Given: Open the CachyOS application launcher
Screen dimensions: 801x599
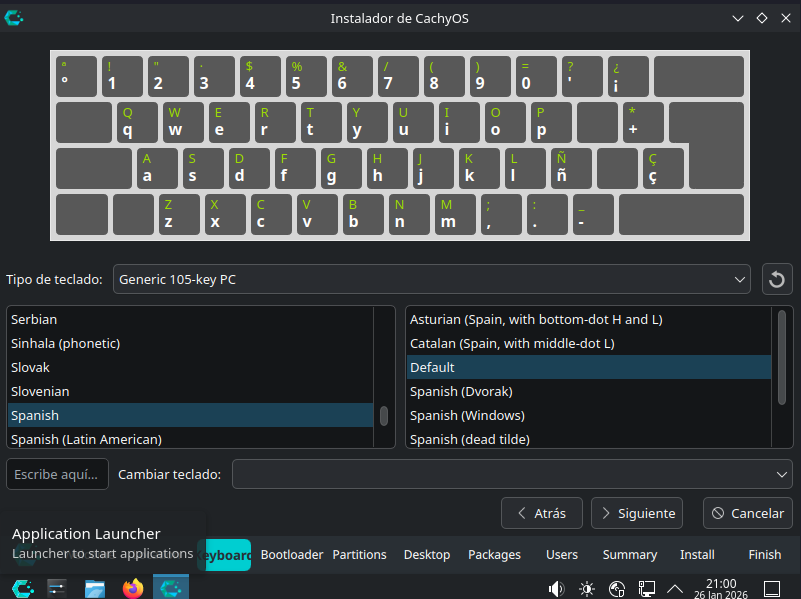Looking at the screenshot, I should click(x=20, y=588).
